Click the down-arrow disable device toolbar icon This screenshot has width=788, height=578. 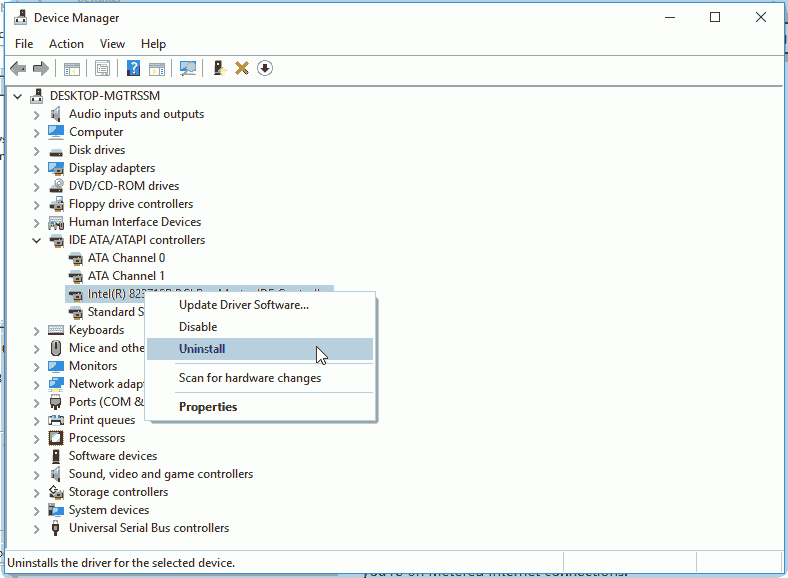click(265, 68)
